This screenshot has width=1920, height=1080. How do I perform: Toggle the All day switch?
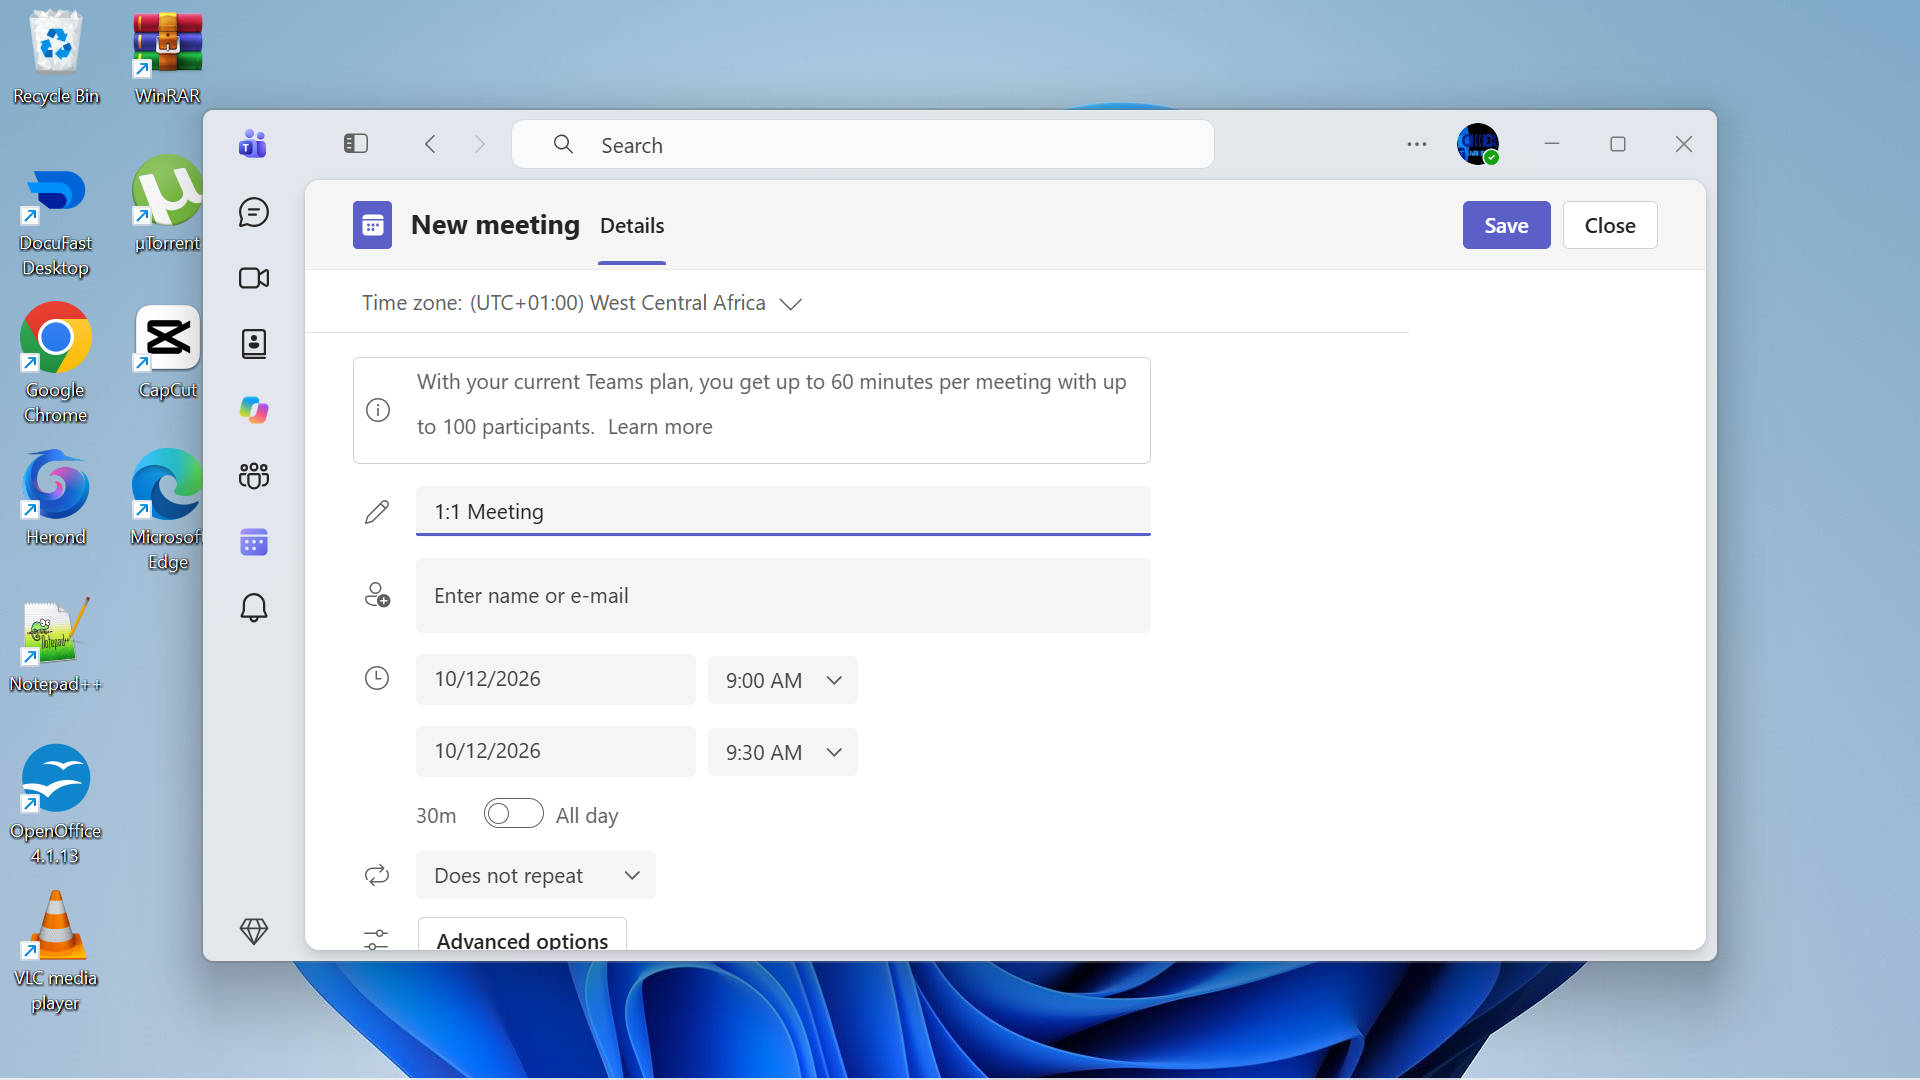click(x=513, y=814)
